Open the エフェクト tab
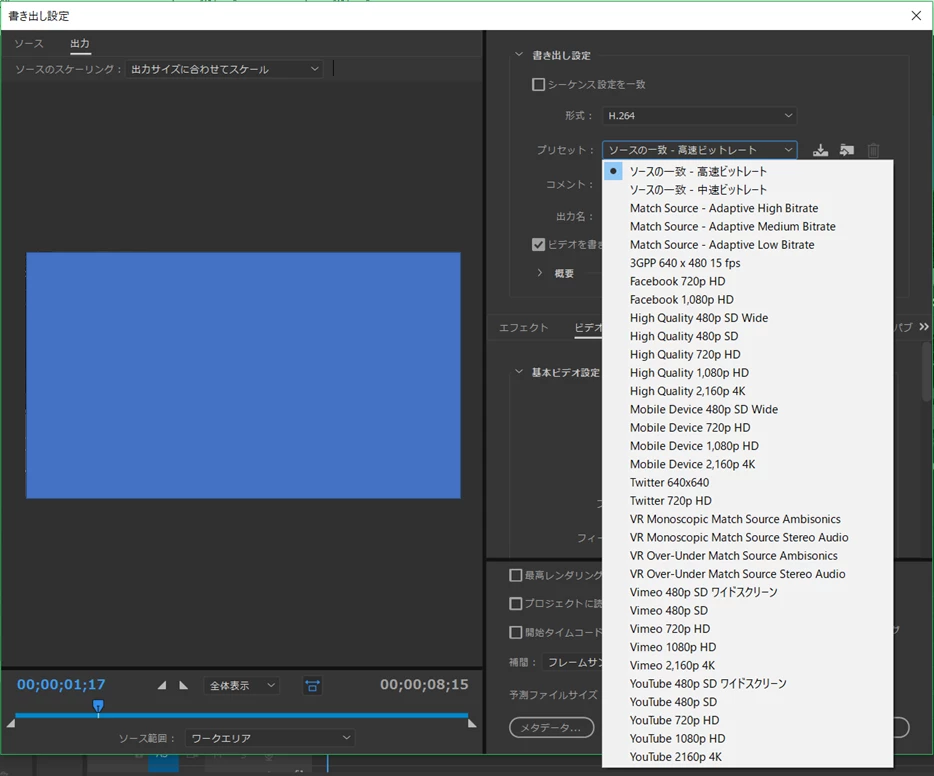Screen dimensions: 934x776 (x=524, y=328)
